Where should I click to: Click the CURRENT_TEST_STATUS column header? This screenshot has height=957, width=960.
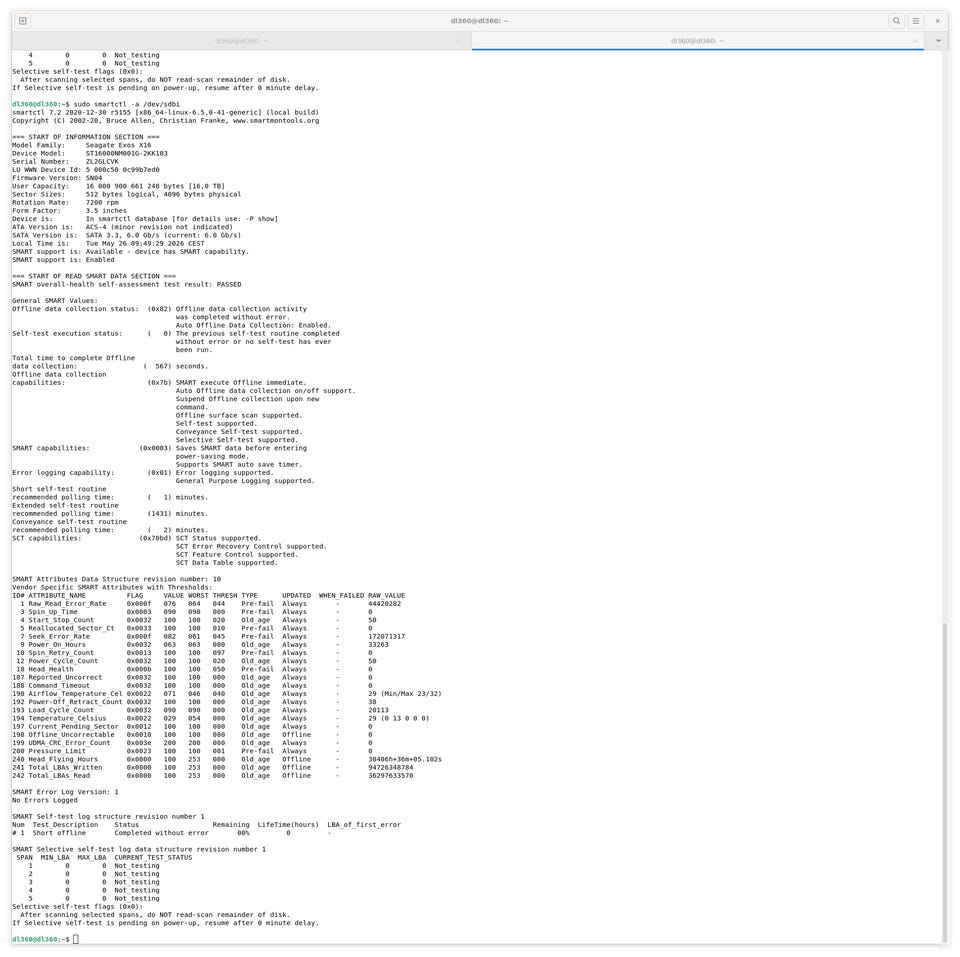(x=153, y=858)
